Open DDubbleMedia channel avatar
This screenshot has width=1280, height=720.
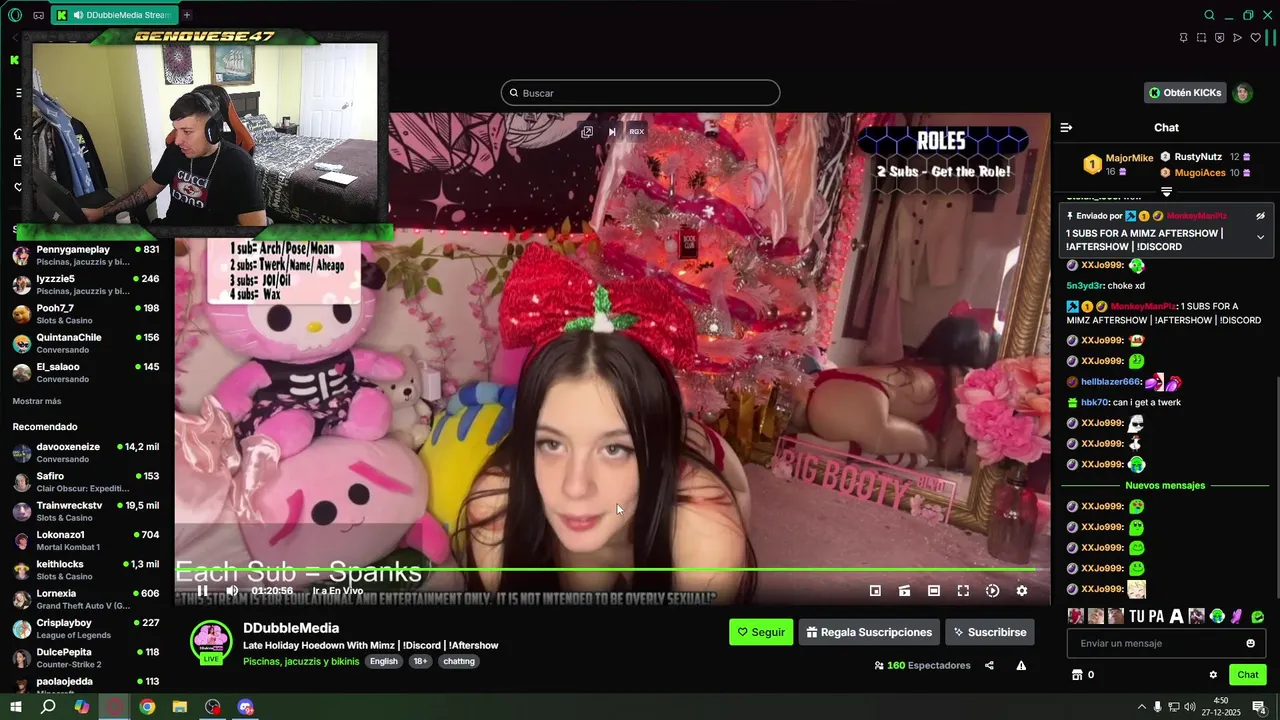coord(211,642)
